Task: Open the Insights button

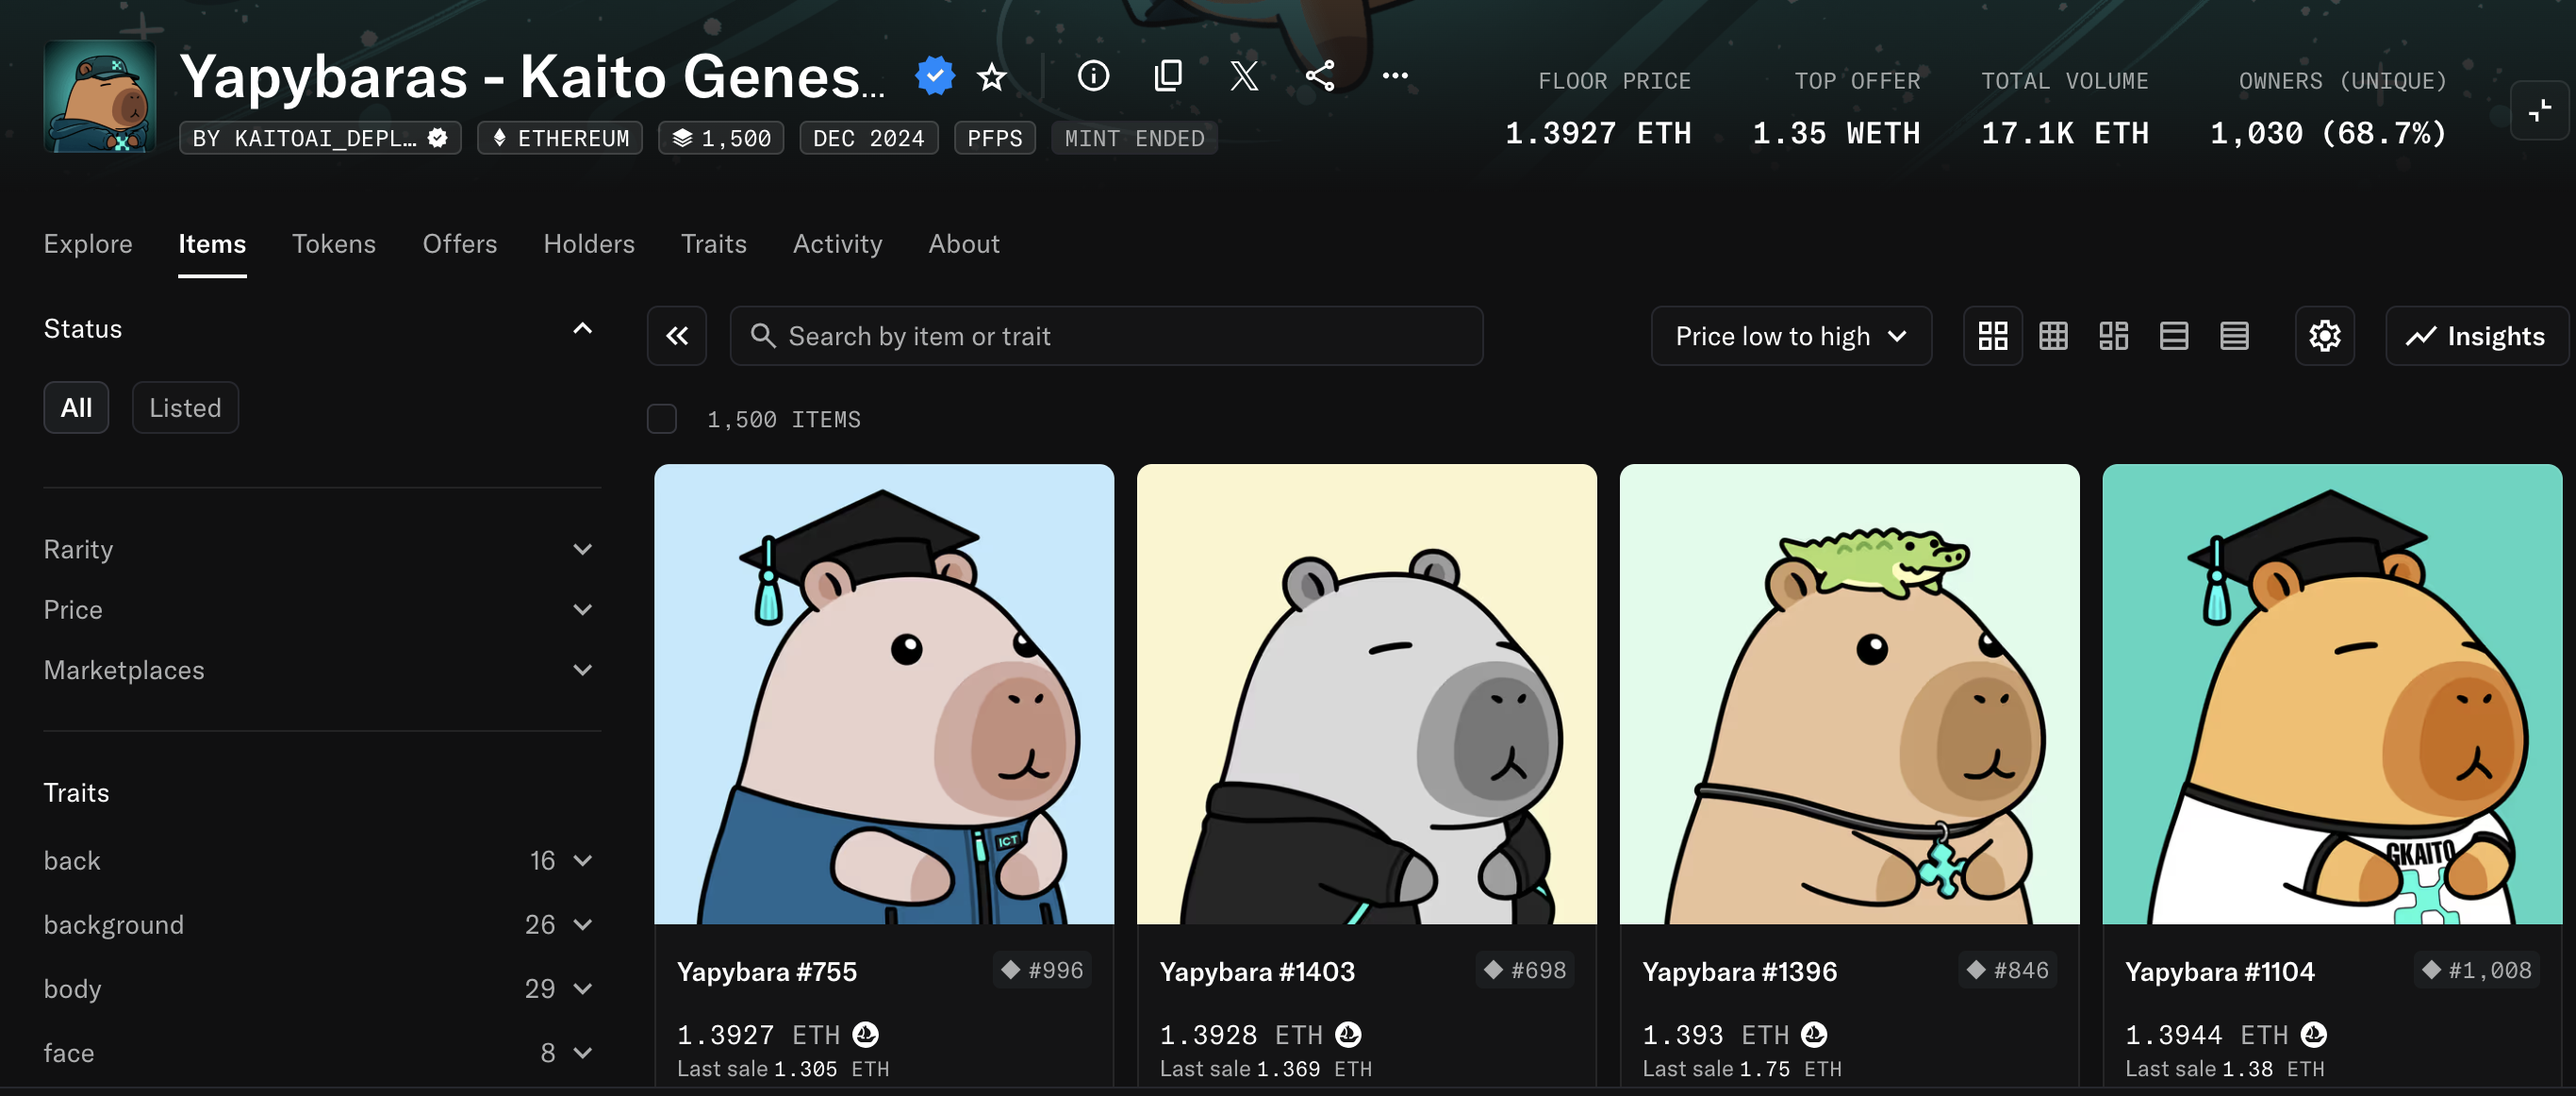Action: pyautogui.click(x=2476, y=336)
